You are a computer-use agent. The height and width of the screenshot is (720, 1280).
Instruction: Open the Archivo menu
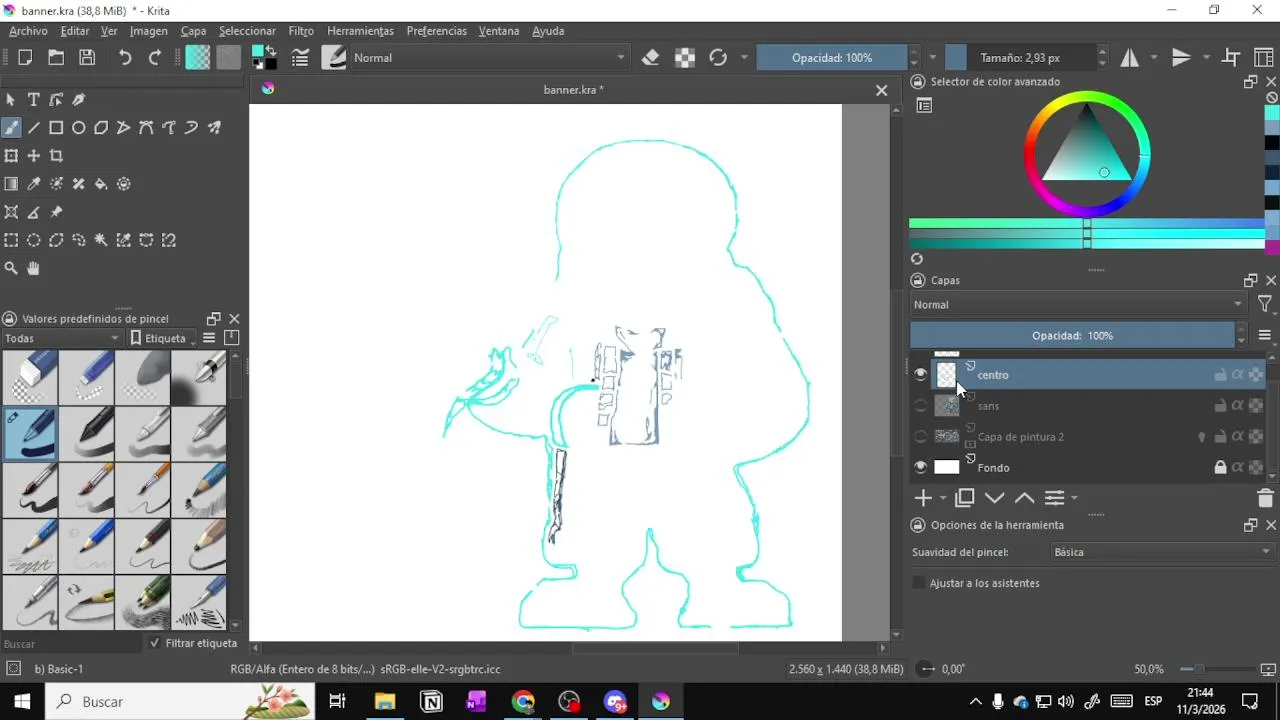[x=28, y=31]
